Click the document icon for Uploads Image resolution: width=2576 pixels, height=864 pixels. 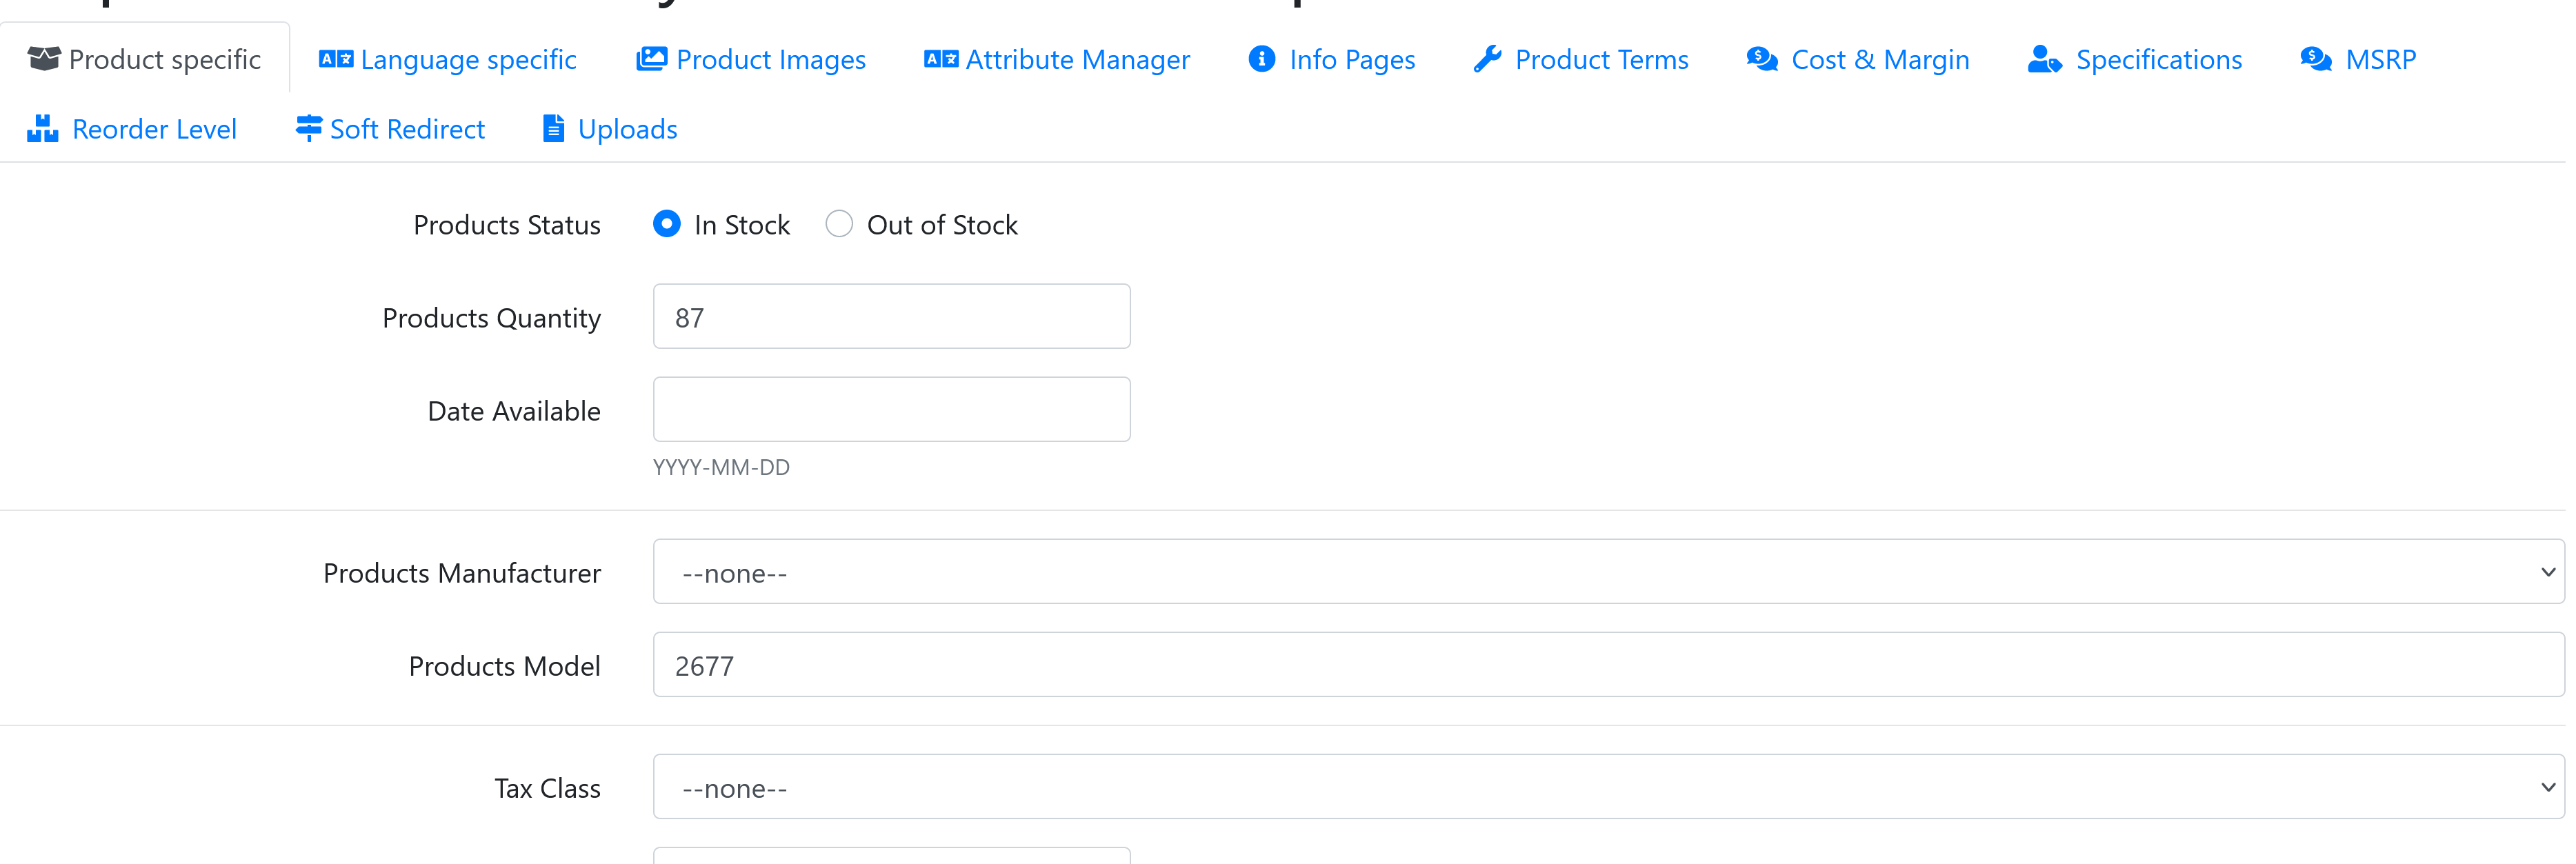pos(553,129)
